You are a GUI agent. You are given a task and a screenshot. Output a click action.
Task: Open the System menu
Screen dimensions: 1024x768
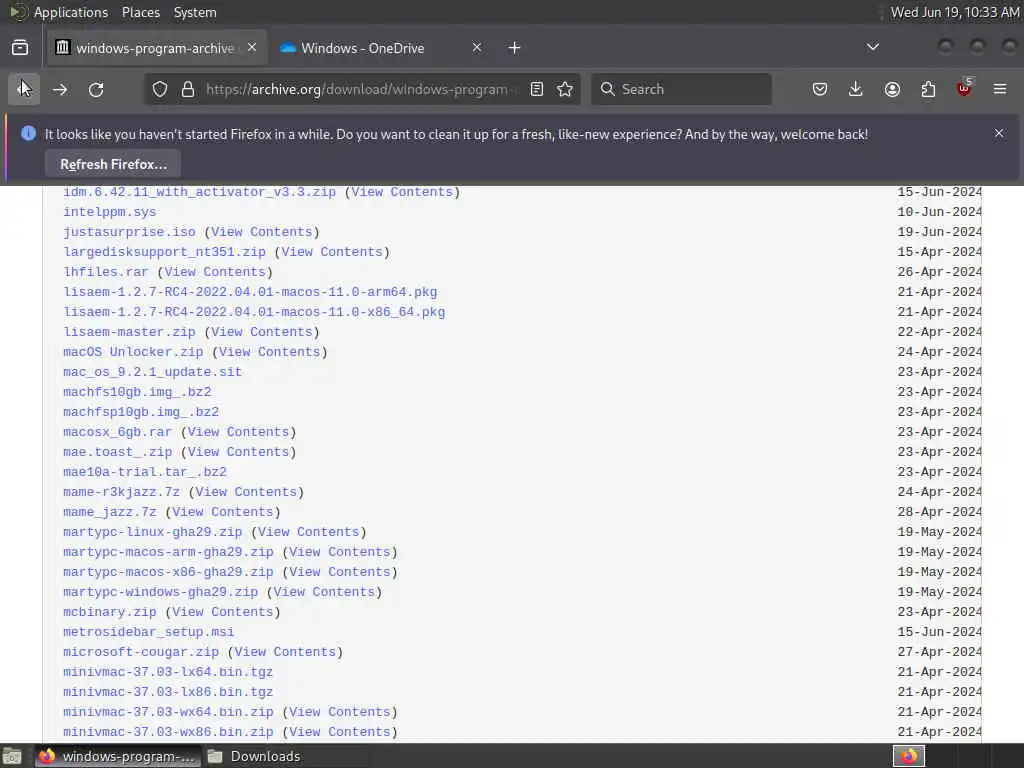click(x=195, y=12)
